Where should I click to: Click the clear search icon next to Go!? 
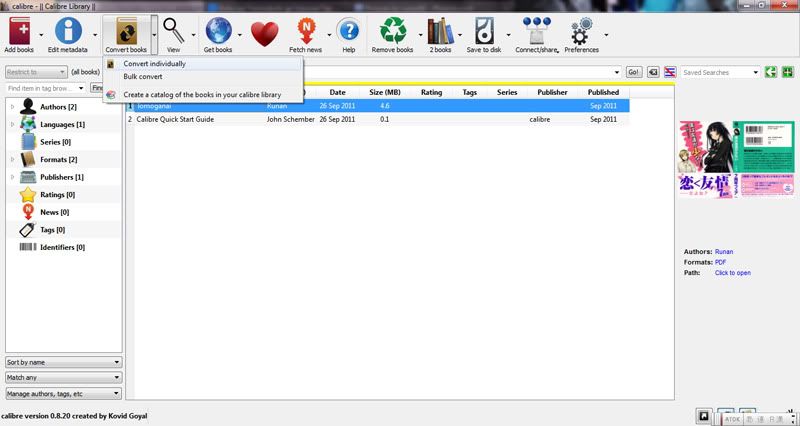coord(654,72)
